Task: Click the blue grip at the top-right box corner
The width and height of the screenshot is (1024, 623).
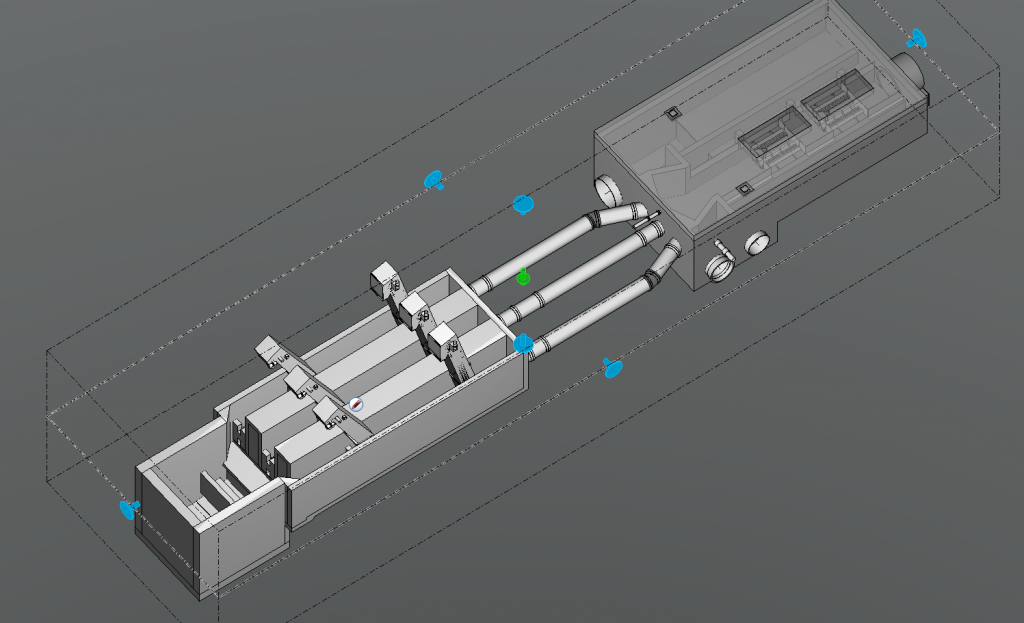Action: [916, 39]
